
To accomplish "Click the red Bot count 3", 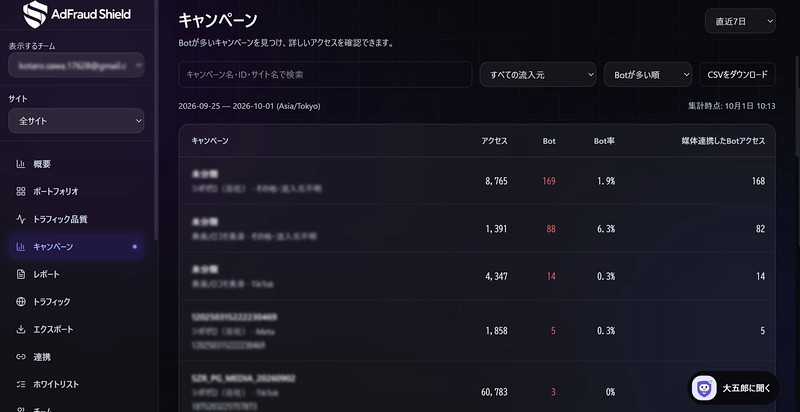I will click(x=553, y=392).
